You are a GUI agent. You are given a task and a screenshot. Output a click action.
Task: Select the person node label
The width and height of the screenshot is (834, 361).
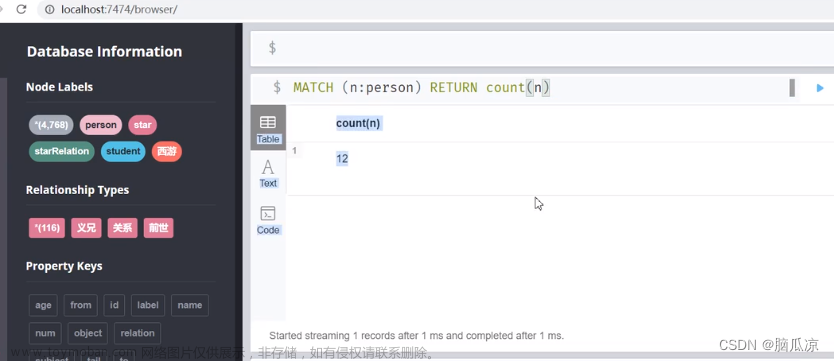(101, 125)
